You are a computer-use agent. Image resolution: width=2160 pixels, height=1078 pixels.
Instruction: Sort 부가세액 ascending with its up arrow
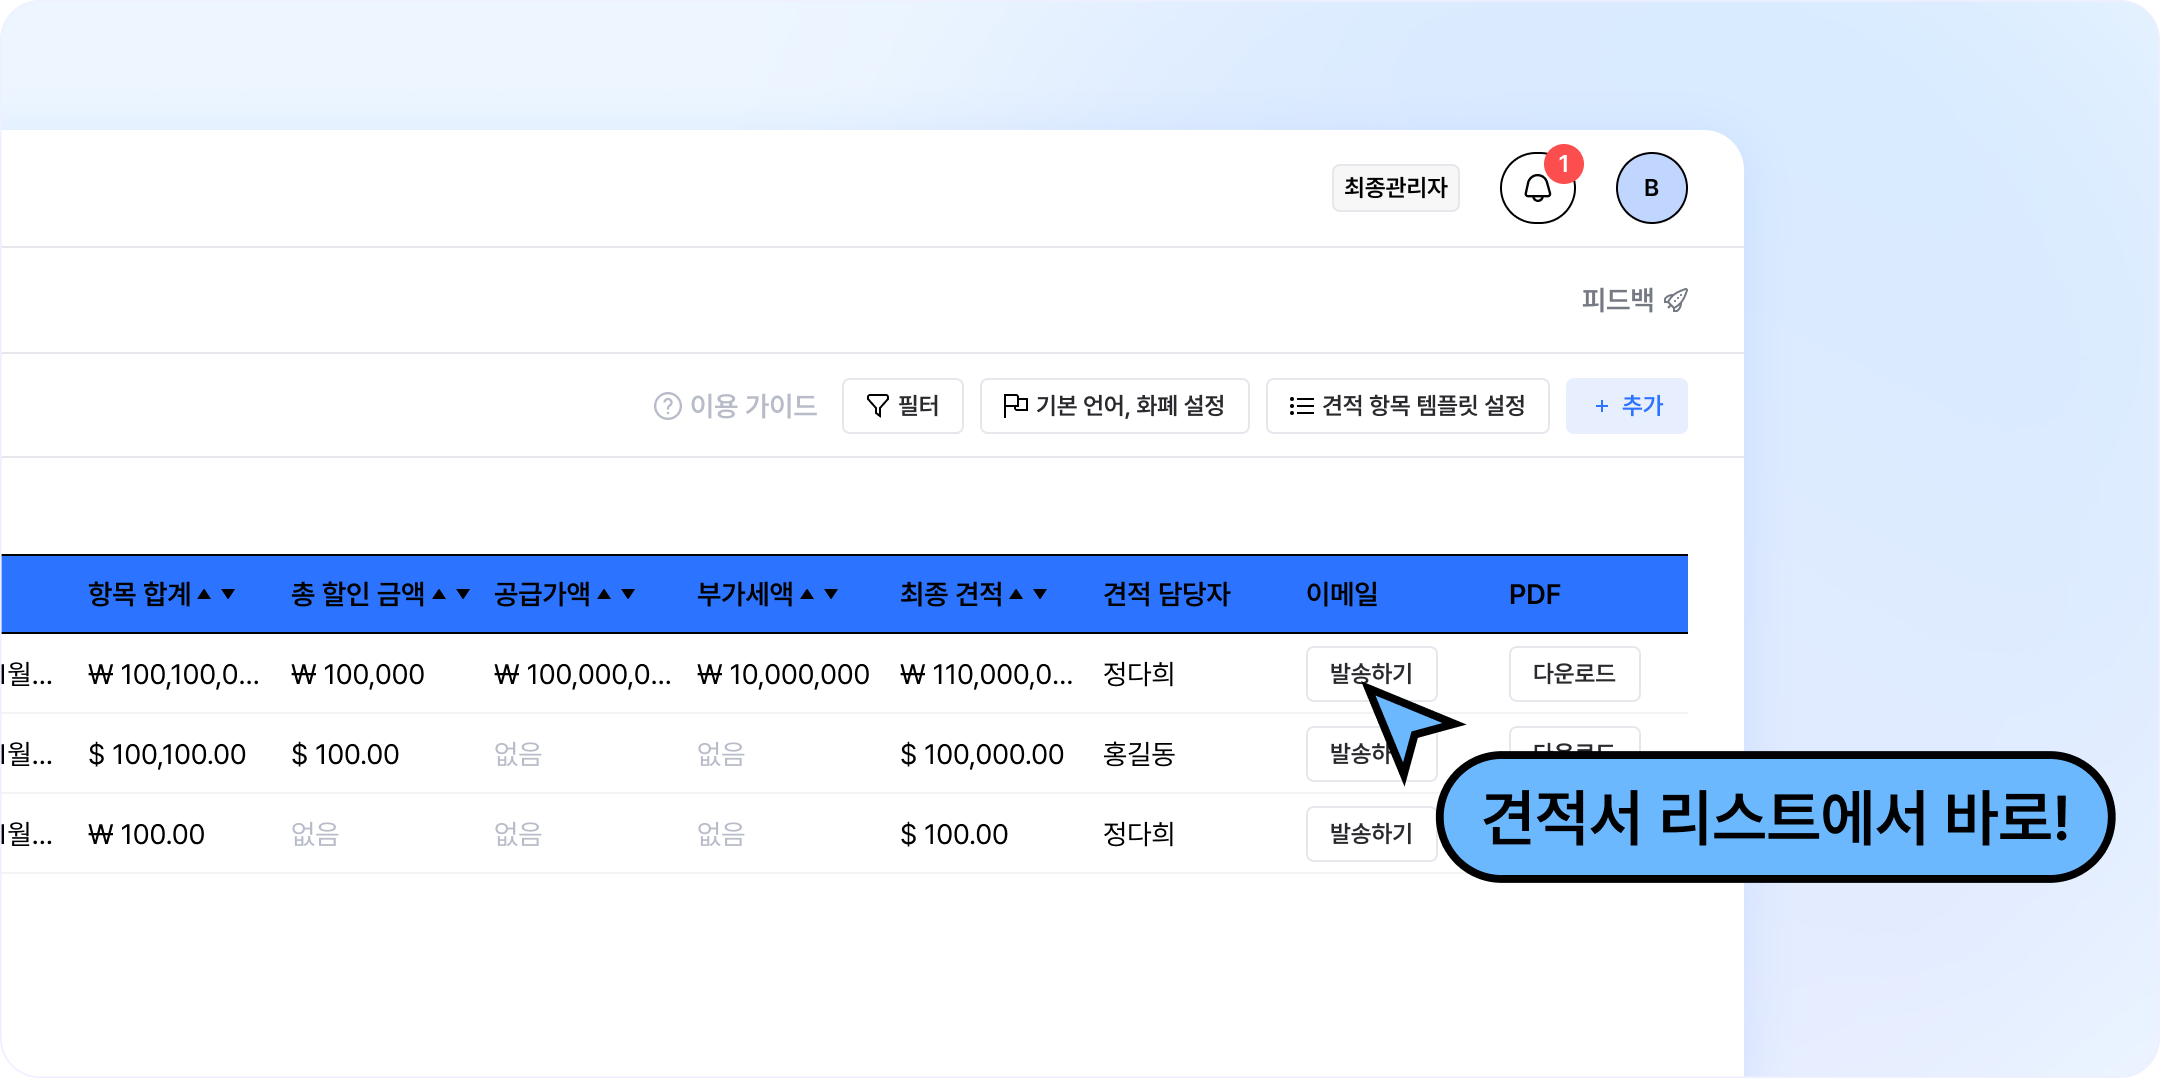tap(807, 594)
